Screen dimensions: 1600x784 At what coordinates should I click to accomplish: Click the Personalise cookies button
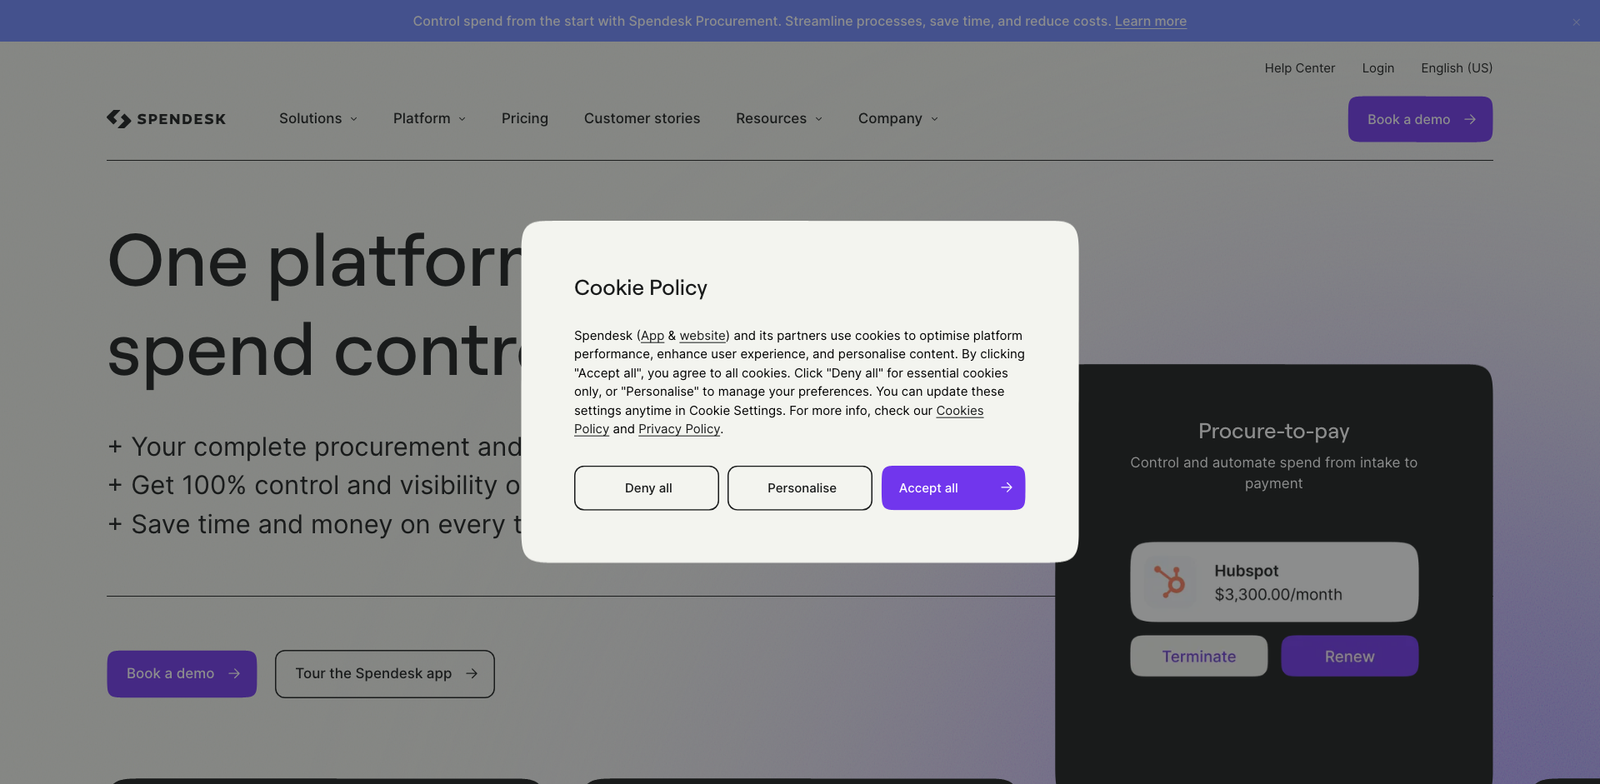(x=800, y=488)
